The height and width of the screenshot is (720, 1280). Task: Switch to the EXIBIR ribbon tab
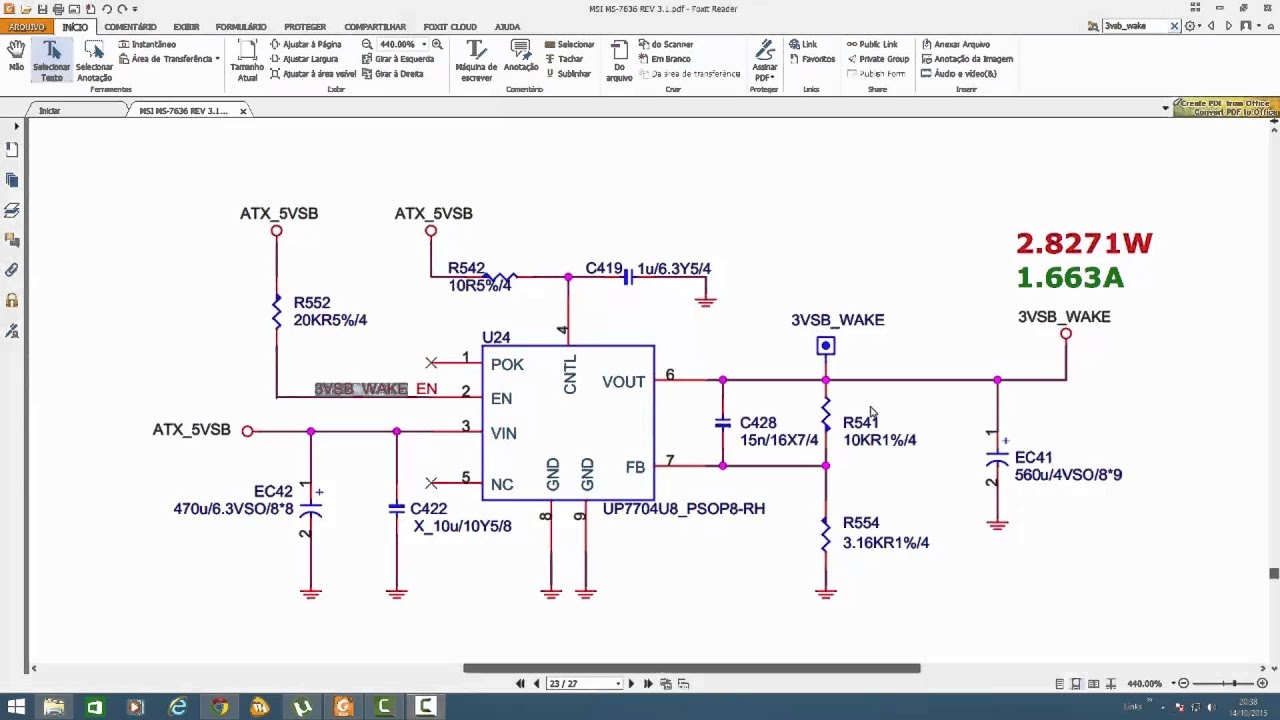pos(186,27)
